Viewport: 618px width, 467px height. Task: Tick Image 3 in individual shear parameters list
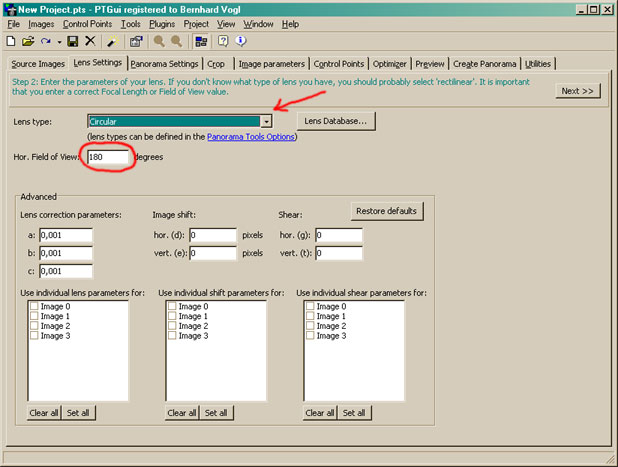tap(312, 336)
